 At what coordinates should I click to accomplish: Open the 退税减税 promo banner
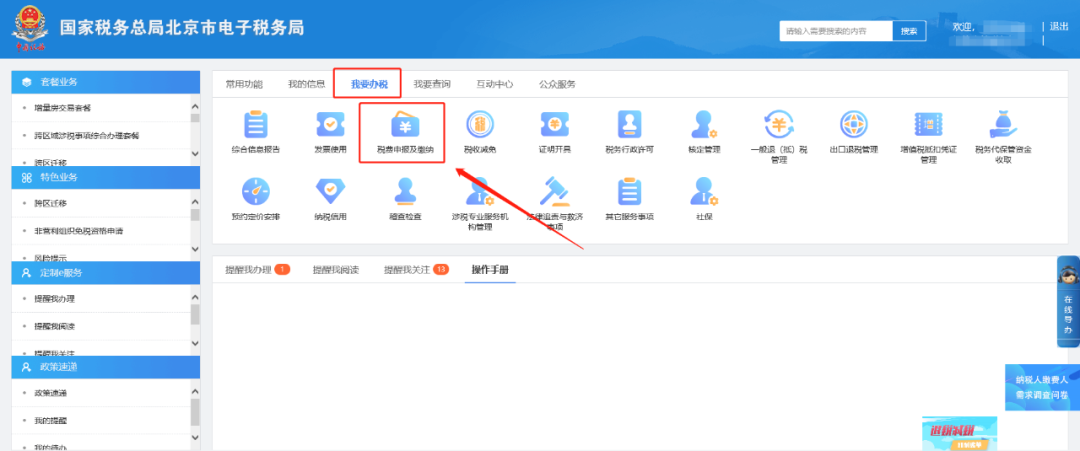click(x=959, y=433)
